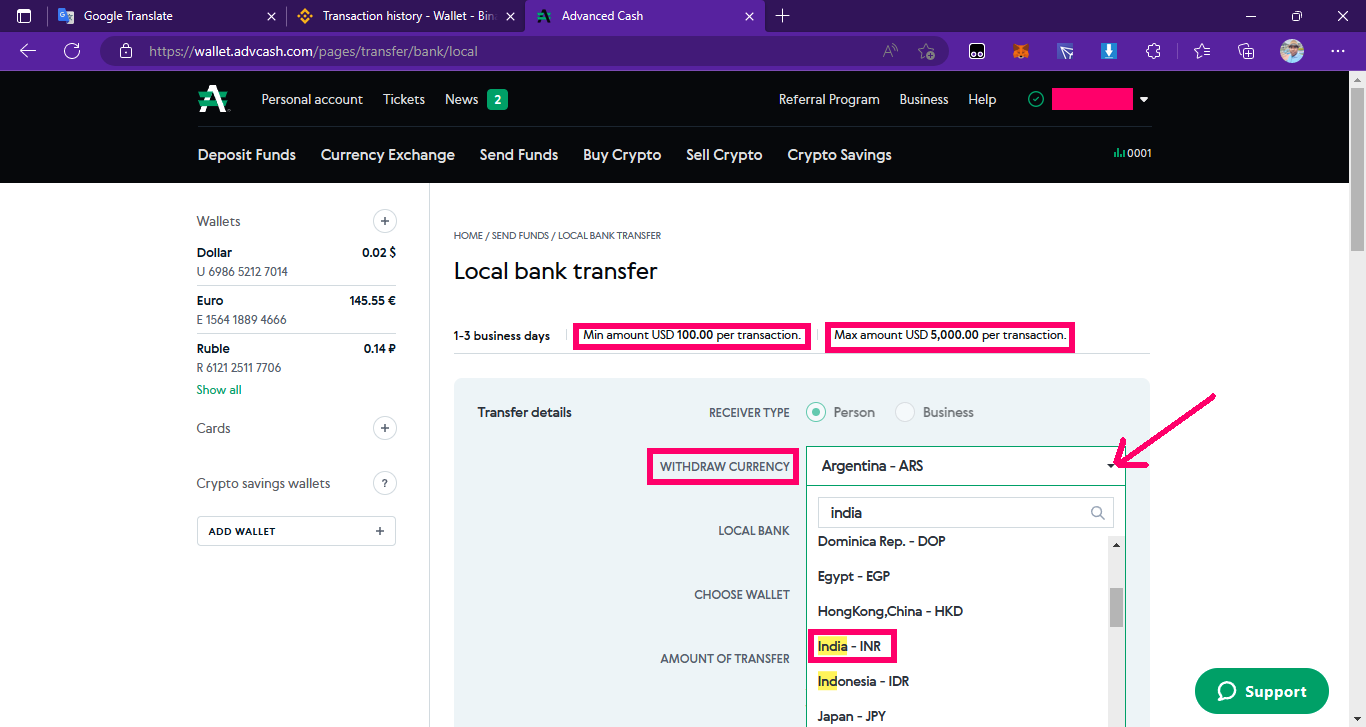The image size is (1366, 727).
Task: Open the MetaMask fox extension
Action: (1021, 51)
